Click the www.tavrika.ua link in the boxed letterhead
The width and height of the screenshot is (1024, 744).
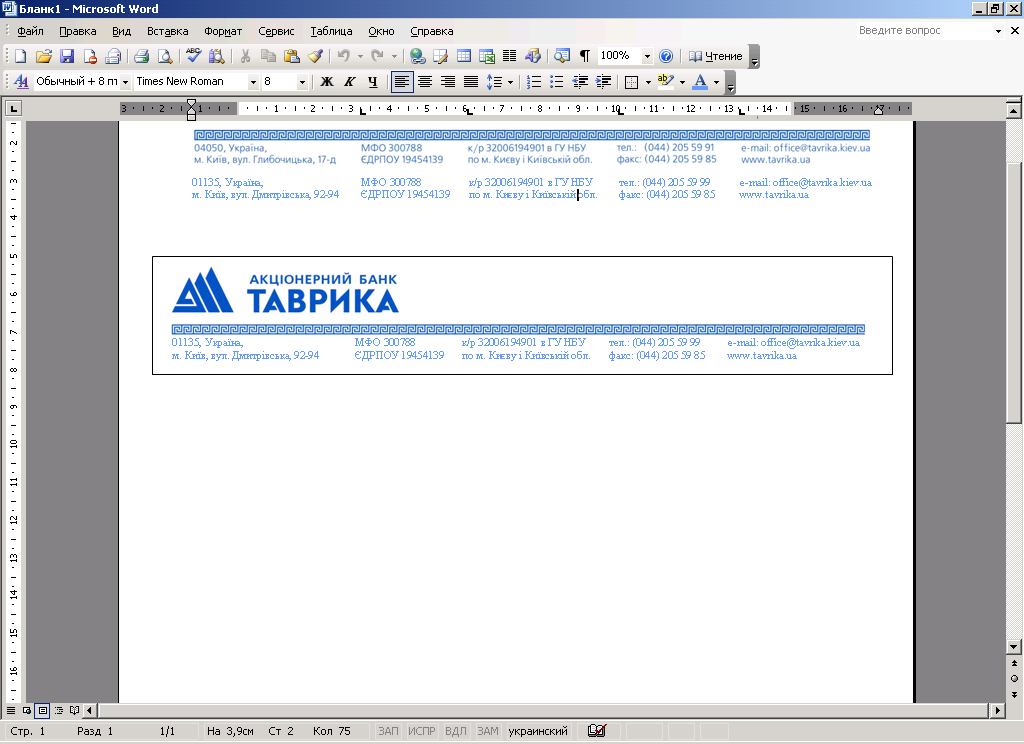[761, 356]
